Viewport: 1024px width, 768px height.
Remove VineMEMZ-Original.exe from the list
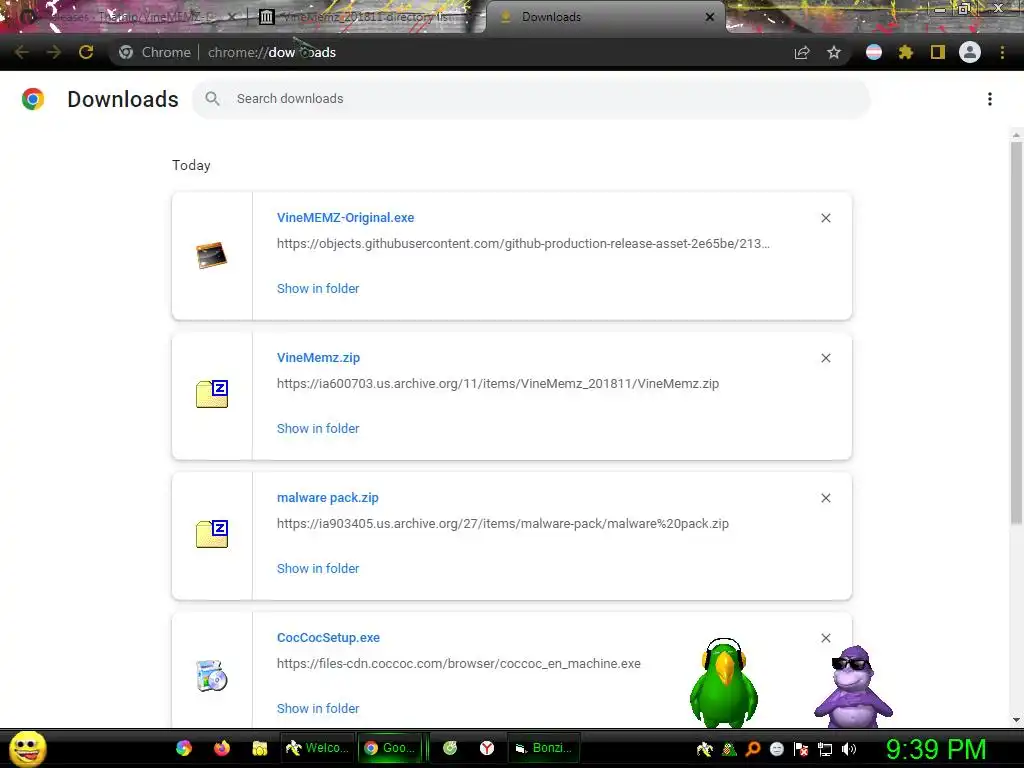[825, 218]
